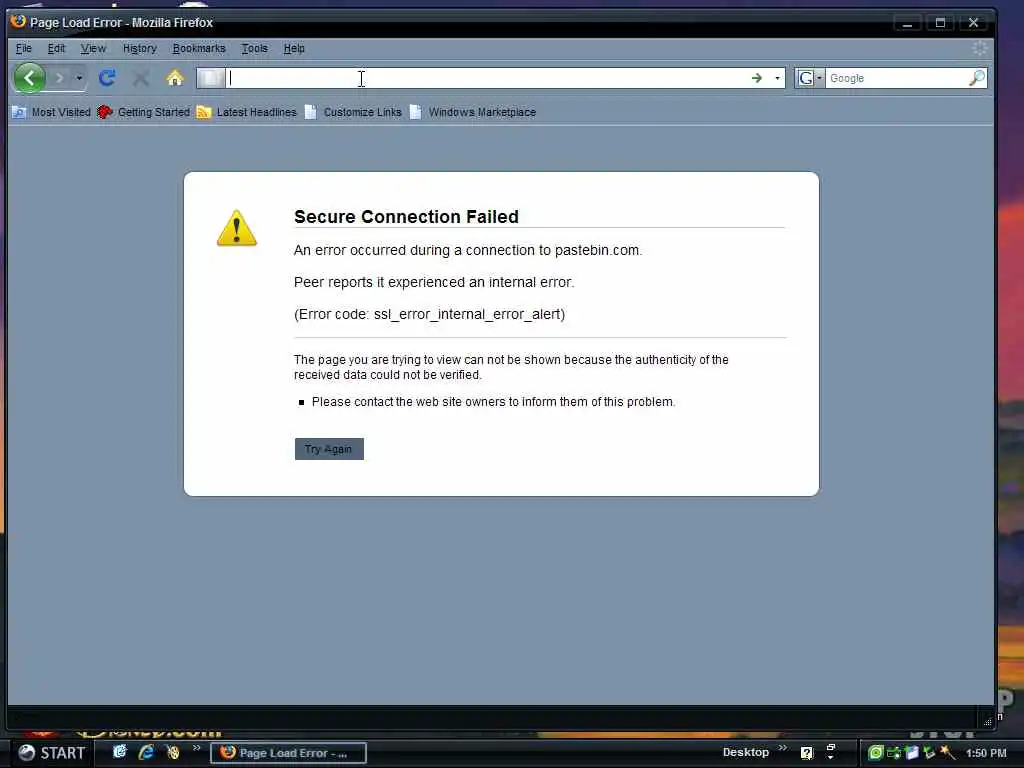Click the Firefox logo in the title bar
The image size is (1024, 768).
18,22
